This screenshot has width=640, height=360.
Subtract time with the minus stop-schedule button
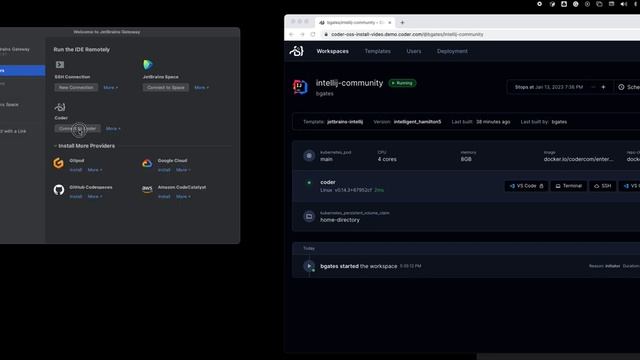pos(593,87)
